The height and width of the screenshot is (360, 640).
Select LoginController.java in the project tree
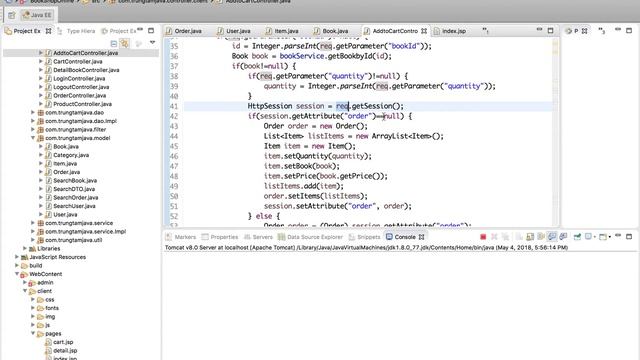pyautogui.click(x=79, y=78)
